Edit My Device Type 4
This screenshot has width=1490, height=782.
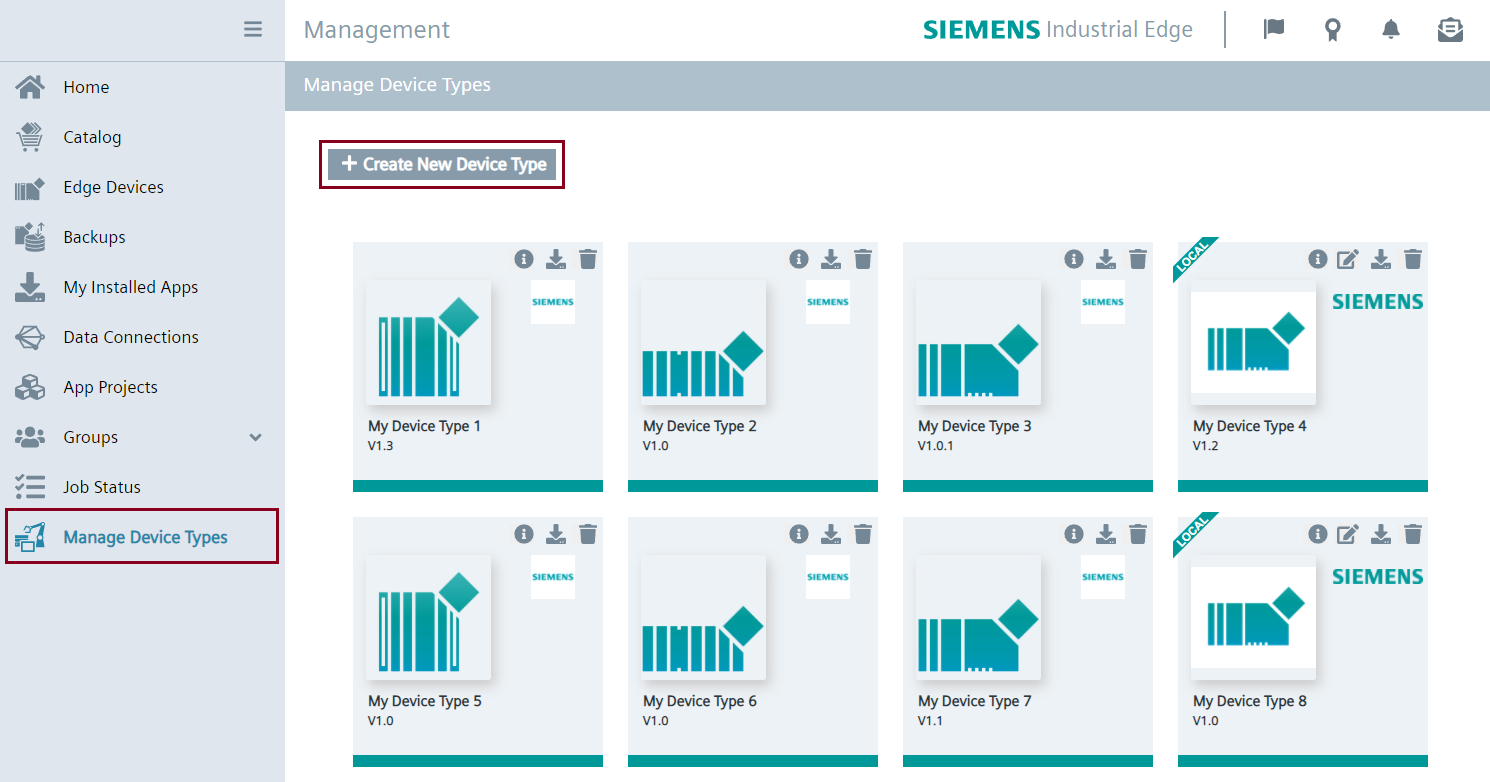click(x=1348, y=259)
